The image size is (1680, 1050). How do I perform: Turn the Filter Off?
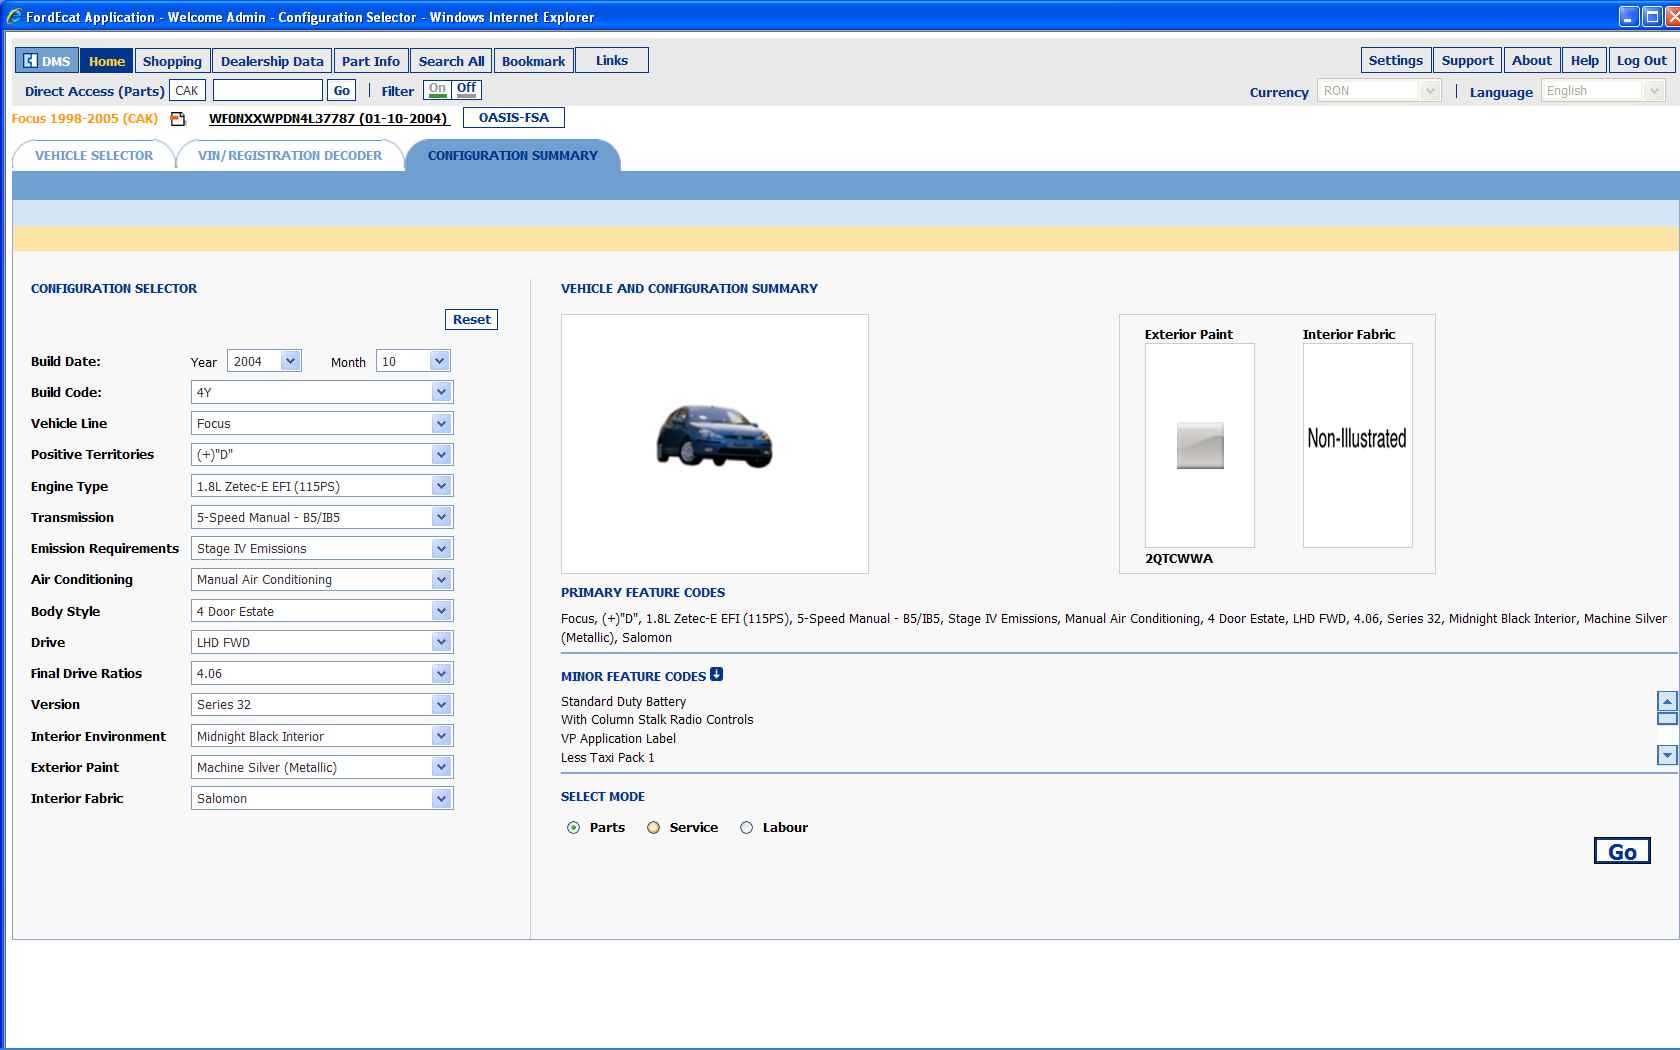[x=466, y=89]
